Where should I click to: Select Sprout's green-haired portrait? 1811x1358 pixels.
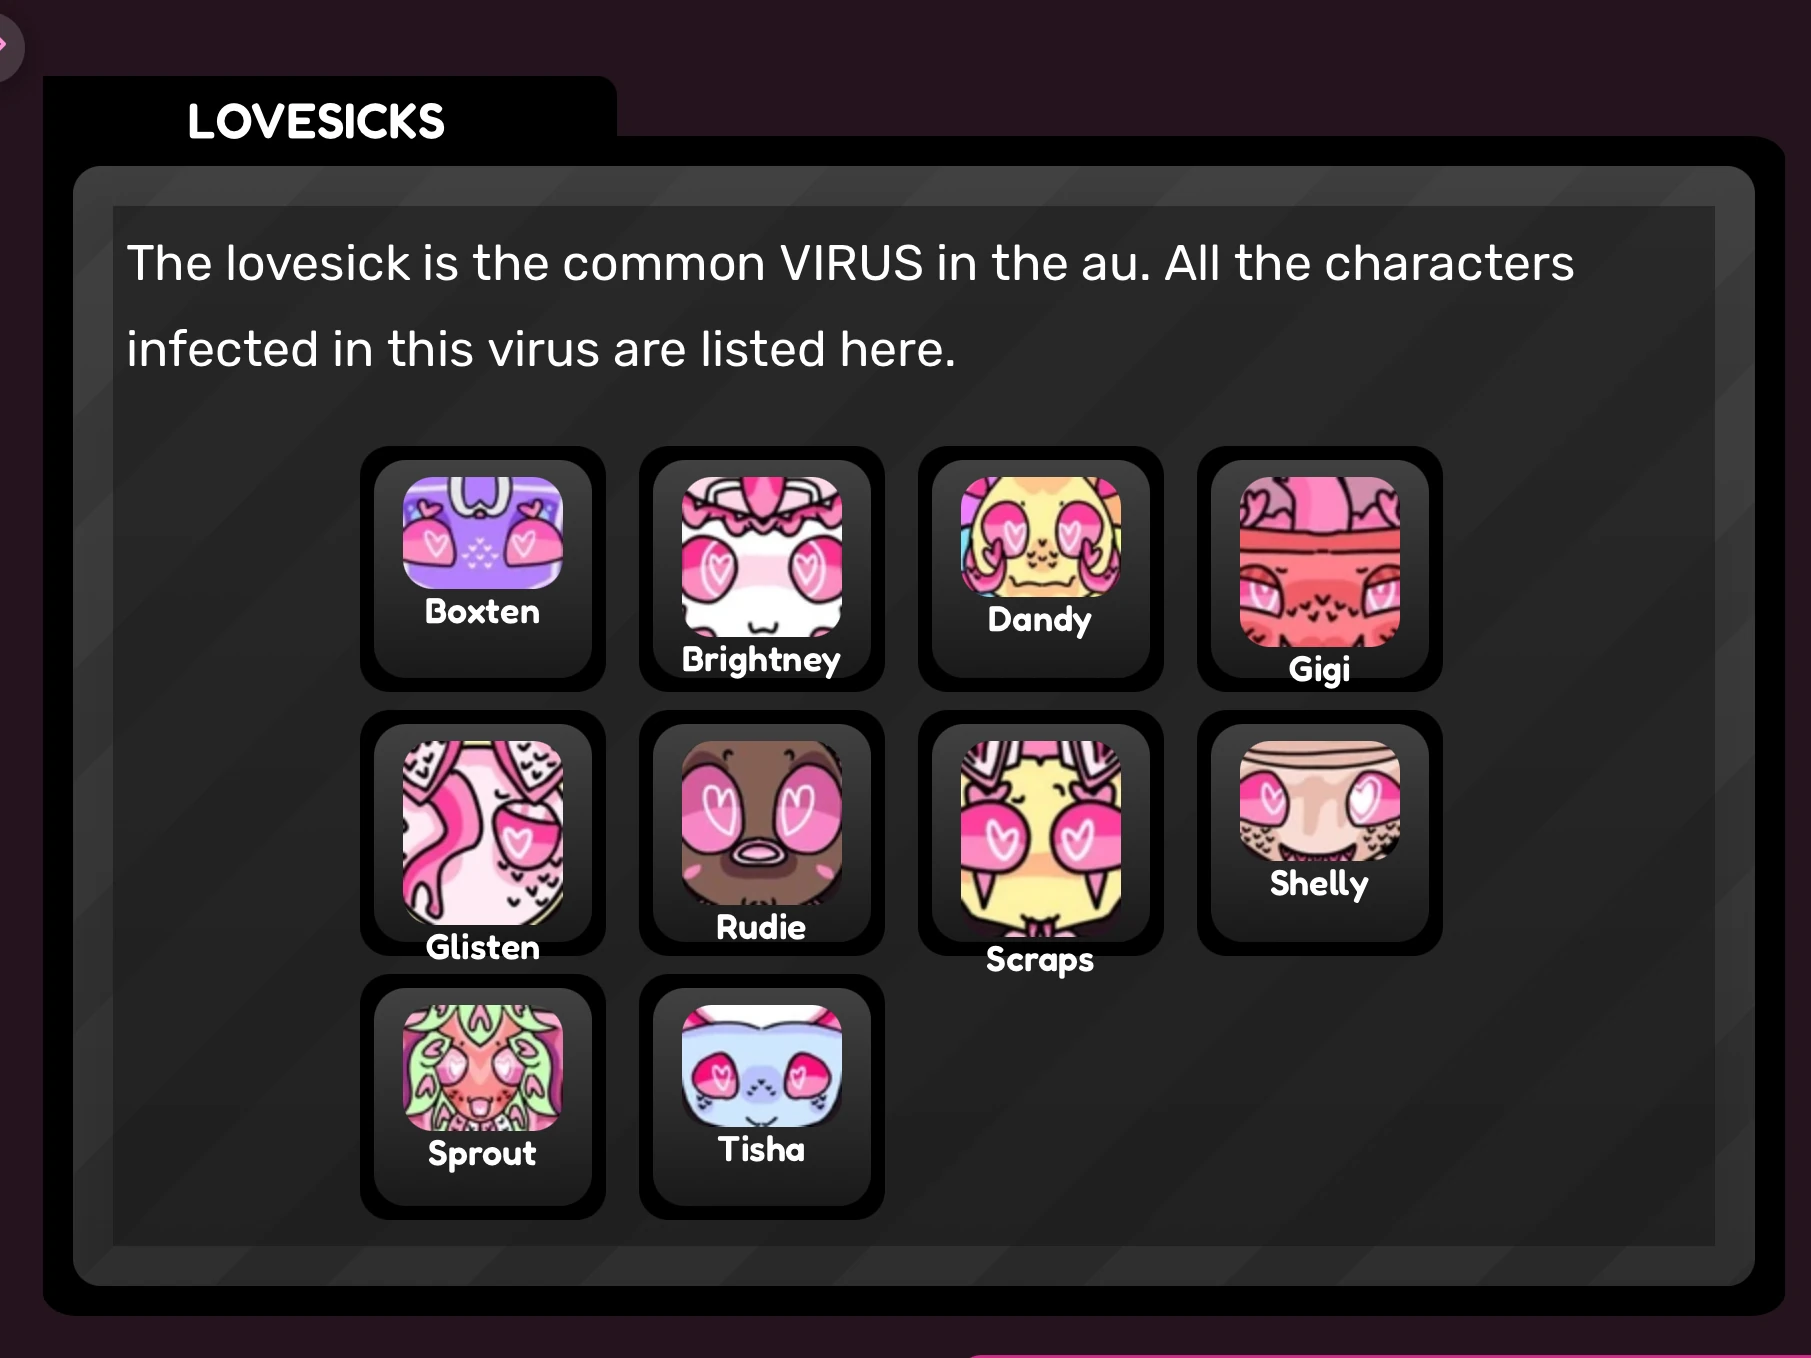[482, 1067]
